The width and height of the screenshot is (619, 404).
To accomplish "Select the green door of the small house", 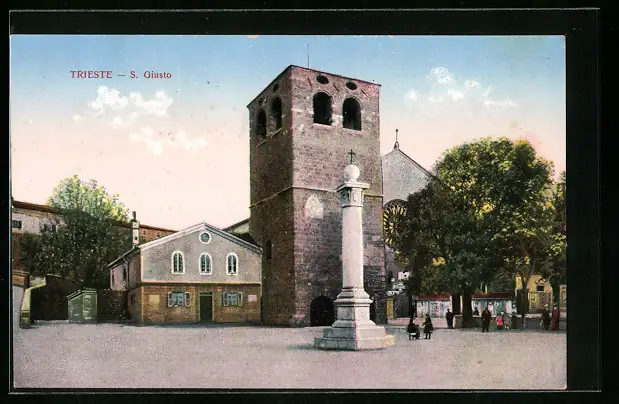I will (206, 307).
